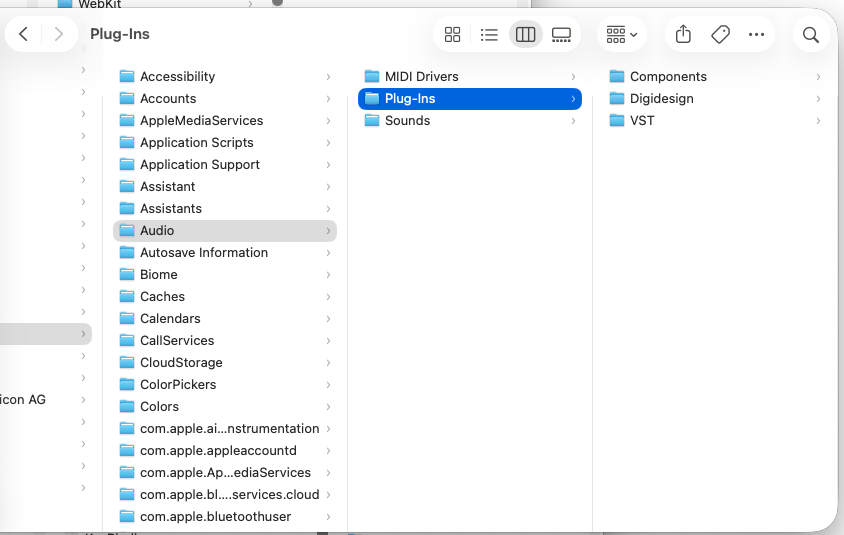The height and width of the screenshot is (535, 844).
Task: Click the folder icon beside Components
Action: click(617, 76)
